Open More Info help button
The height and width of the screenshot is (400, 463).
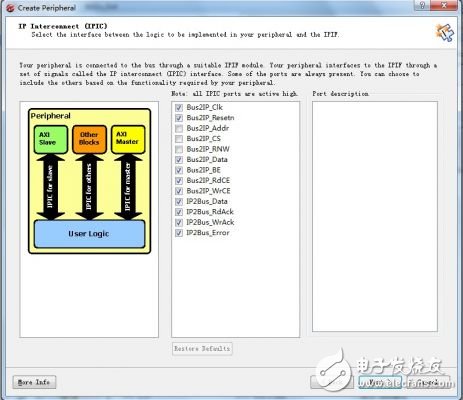[34, 382]
